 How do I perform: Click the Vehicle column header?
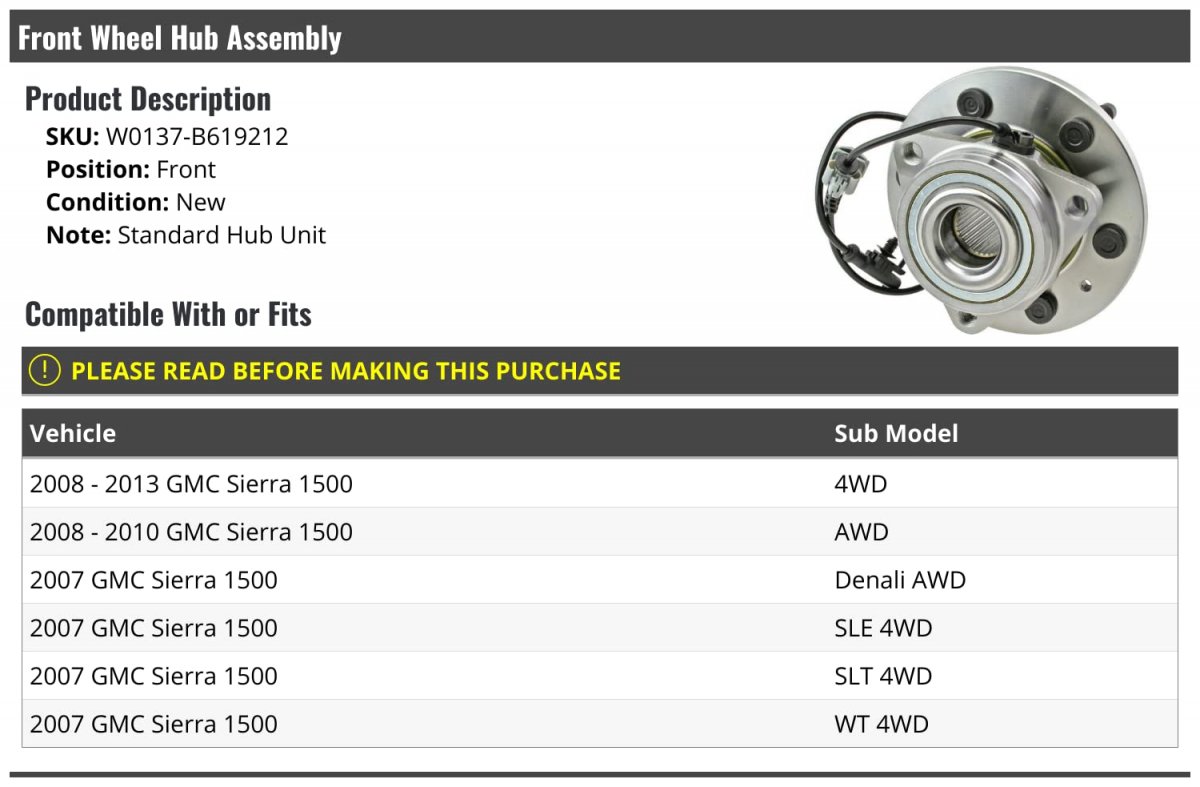click(73, 433)
